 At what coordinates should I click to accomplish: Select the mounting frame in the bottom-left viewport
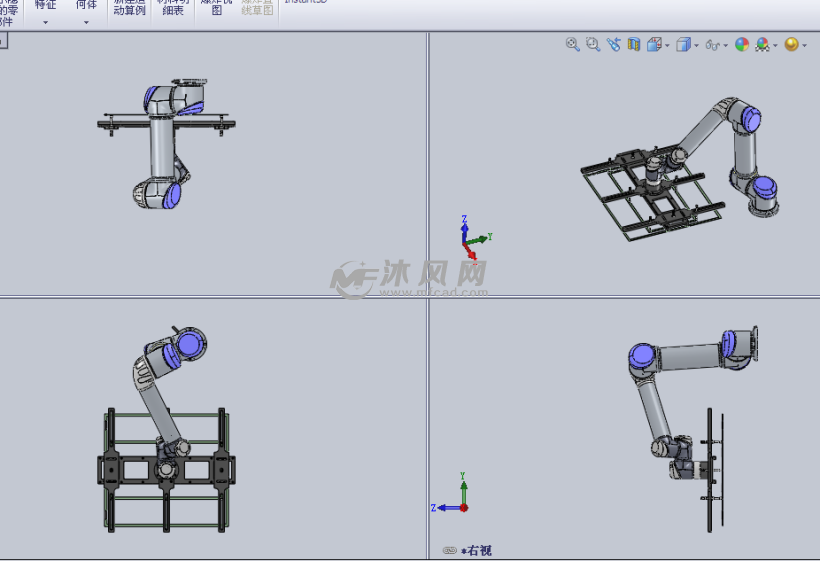[166, 470]
